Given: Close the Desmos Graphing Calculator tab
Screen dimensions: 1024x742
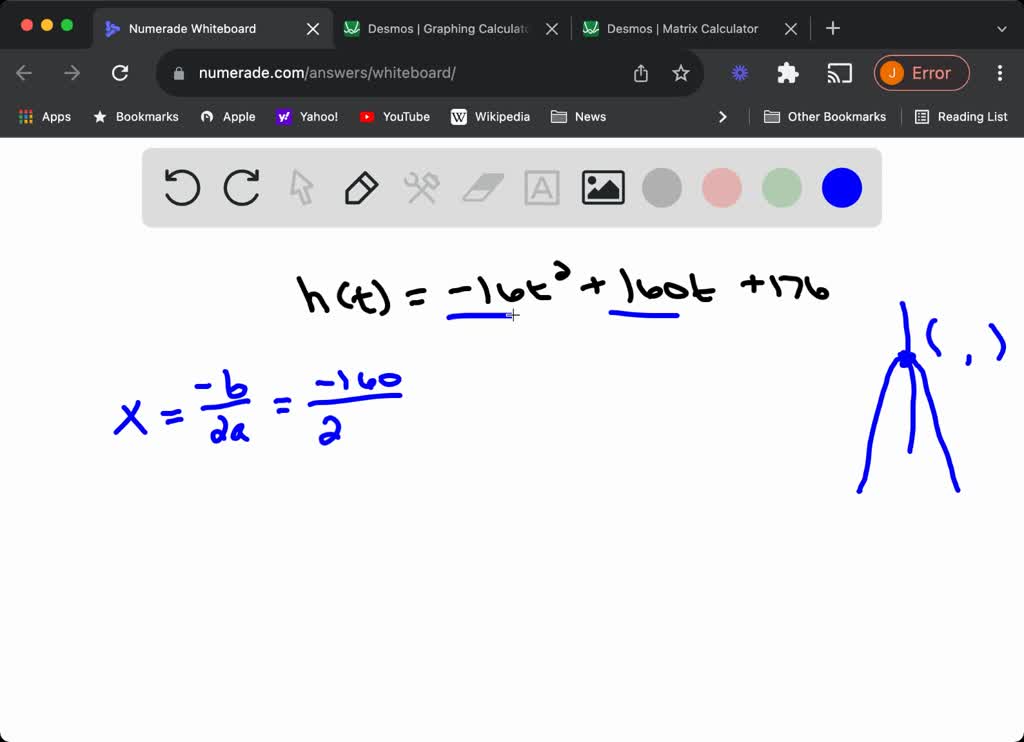Looking at the screenshot, I should coord(552,29).
